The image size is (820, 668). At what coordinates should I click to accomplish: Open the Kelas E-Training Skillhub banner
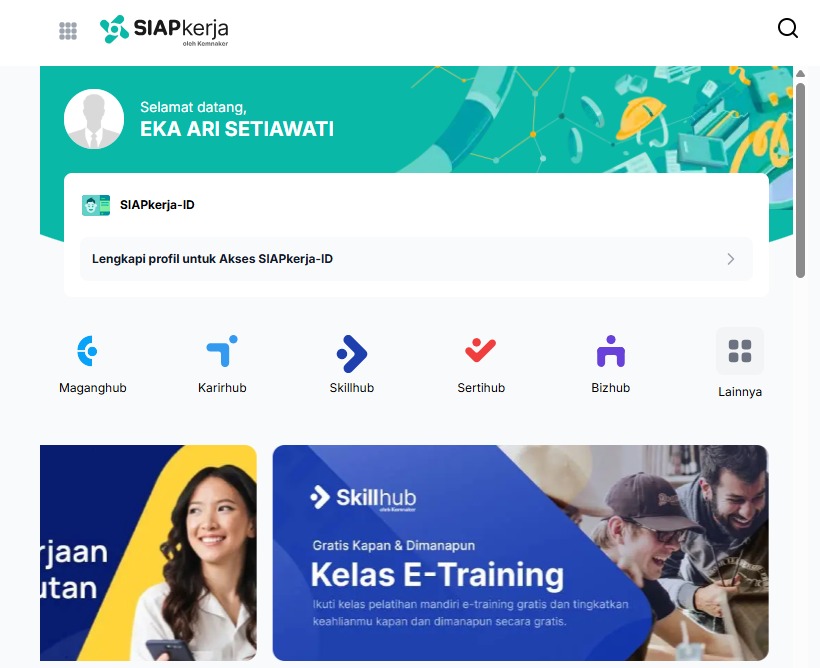point(520,553)
